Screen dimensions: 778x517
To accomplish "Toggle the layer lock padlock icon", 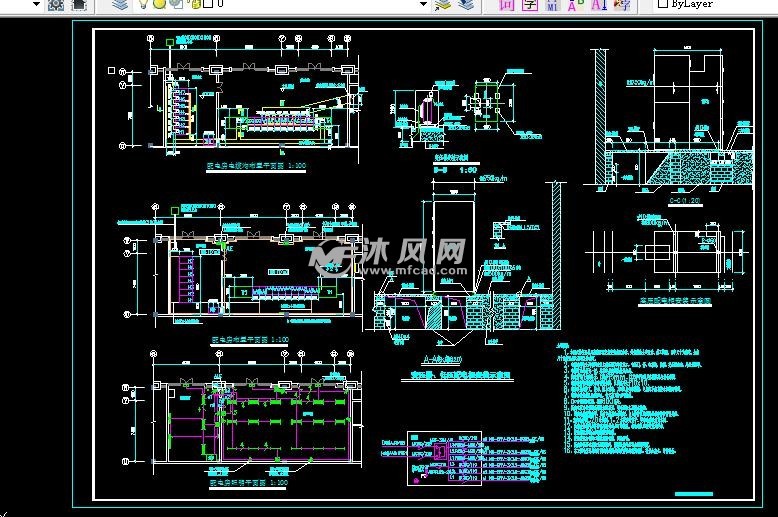I will tap(195, 4).
